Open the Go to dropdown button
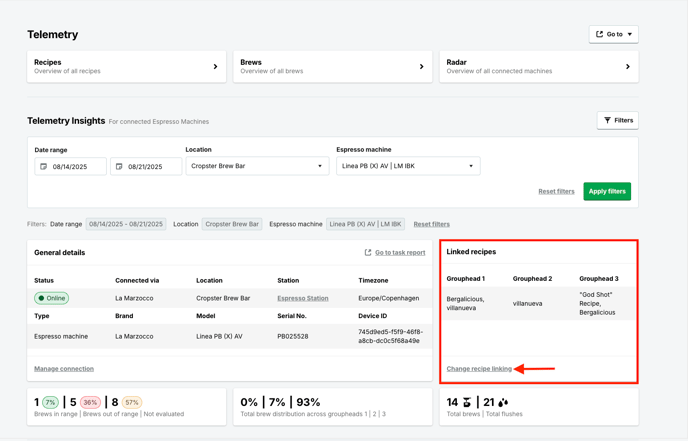688x441 pixels. [x=613, y=34]
